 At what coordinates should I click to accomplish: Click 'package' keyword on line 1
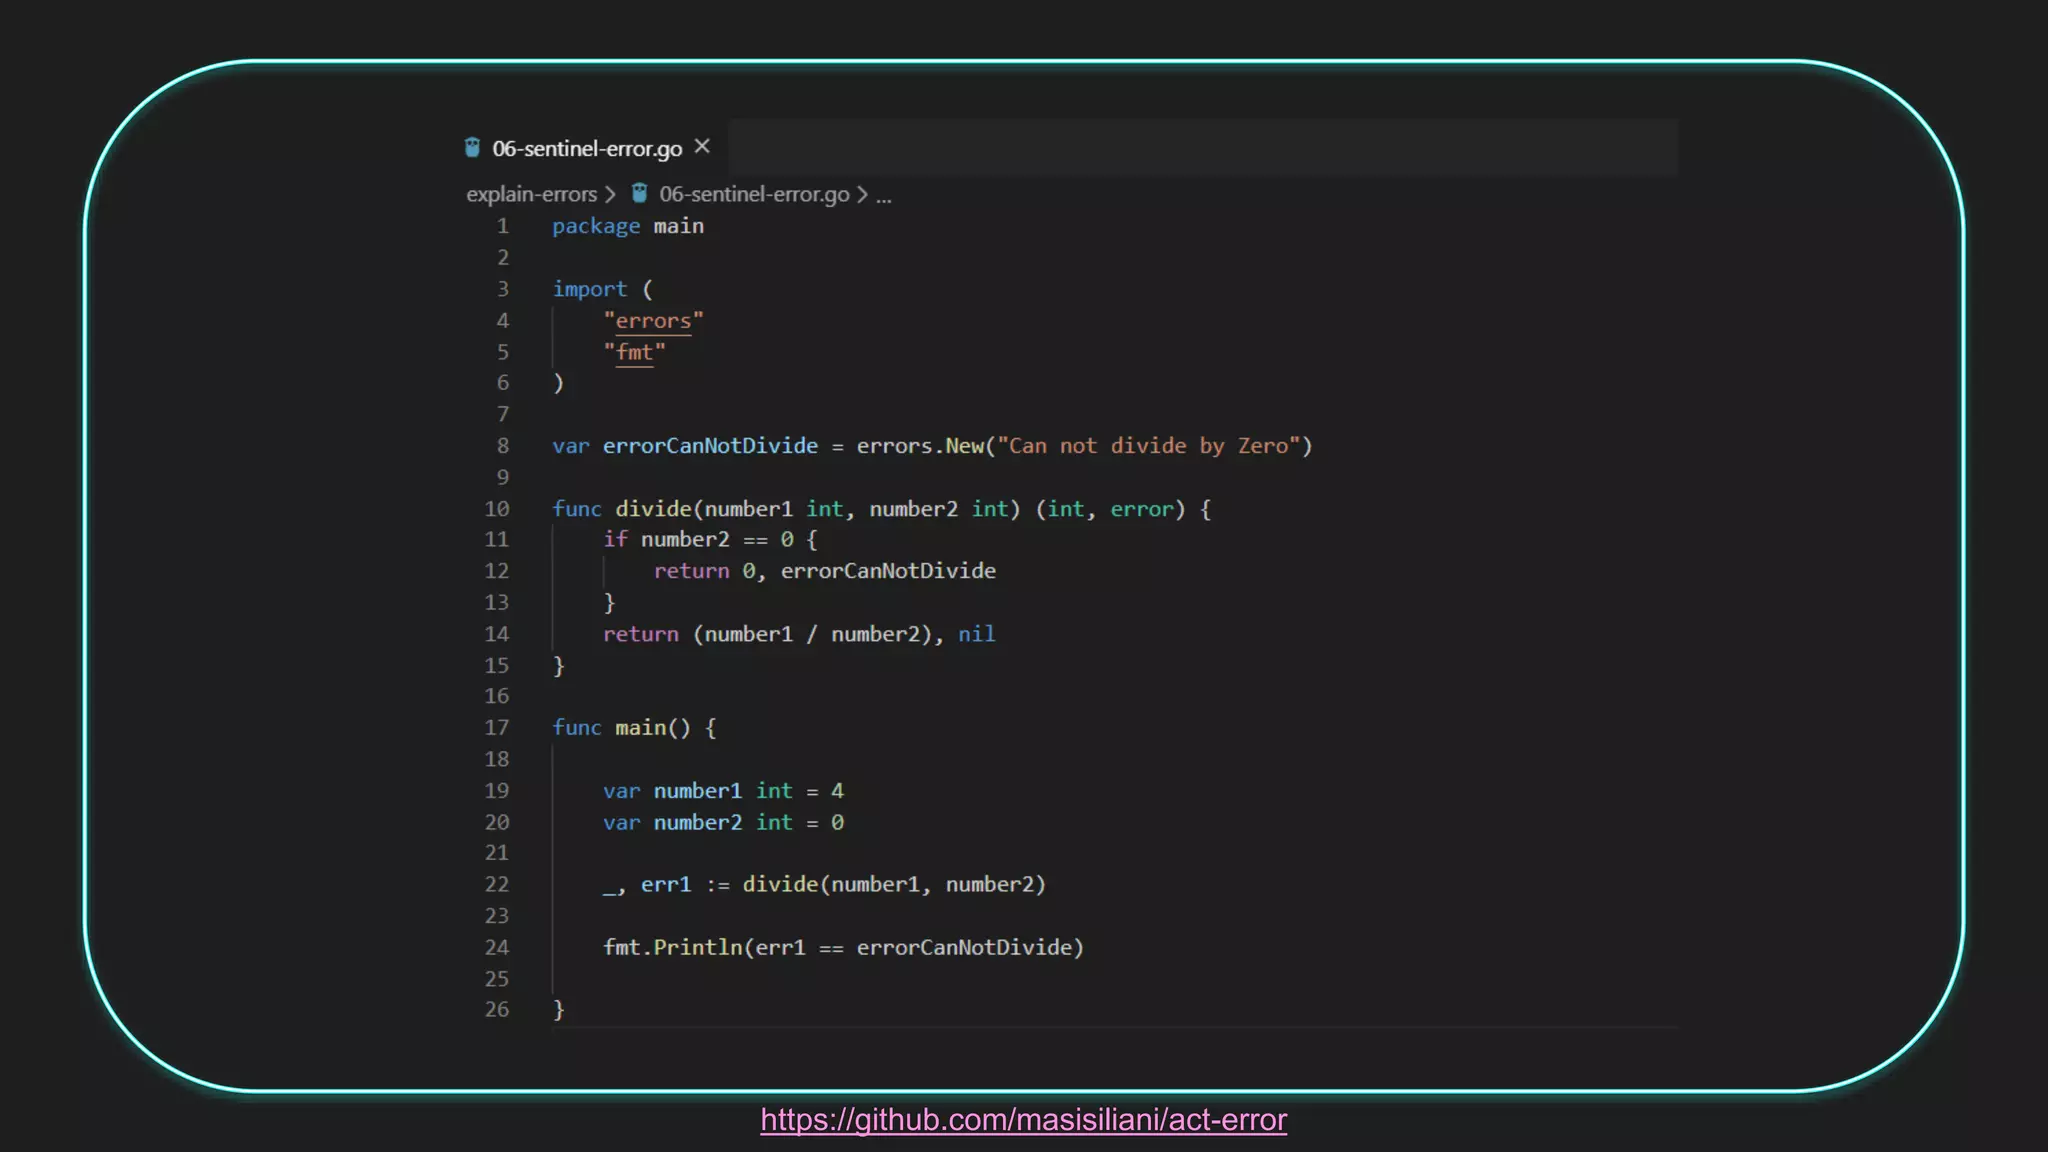coord(596,227)
